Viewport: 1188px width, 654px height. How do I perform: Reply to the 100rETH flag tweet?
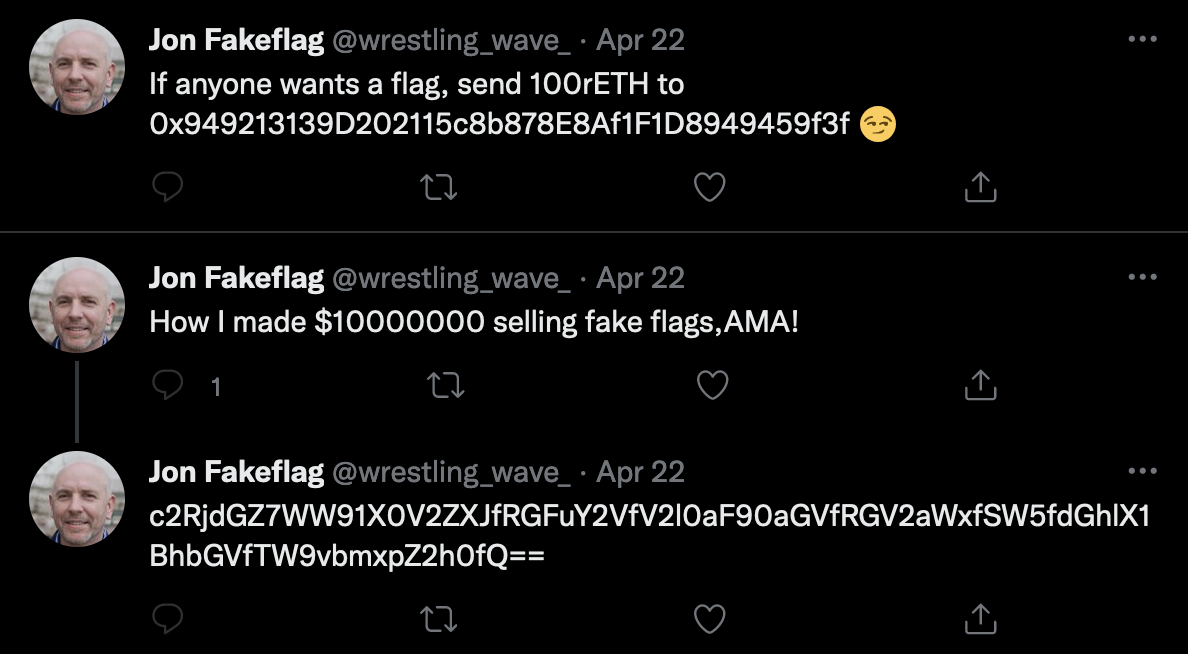tap(167, 187)
